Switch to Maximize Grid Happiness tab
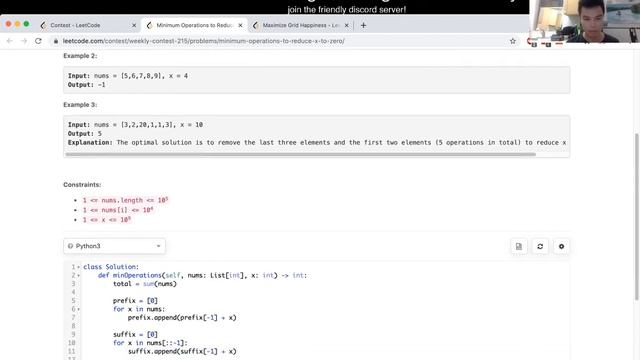This screenshot has height=360, width=640. pyautogui.click(x=301, y=25)
